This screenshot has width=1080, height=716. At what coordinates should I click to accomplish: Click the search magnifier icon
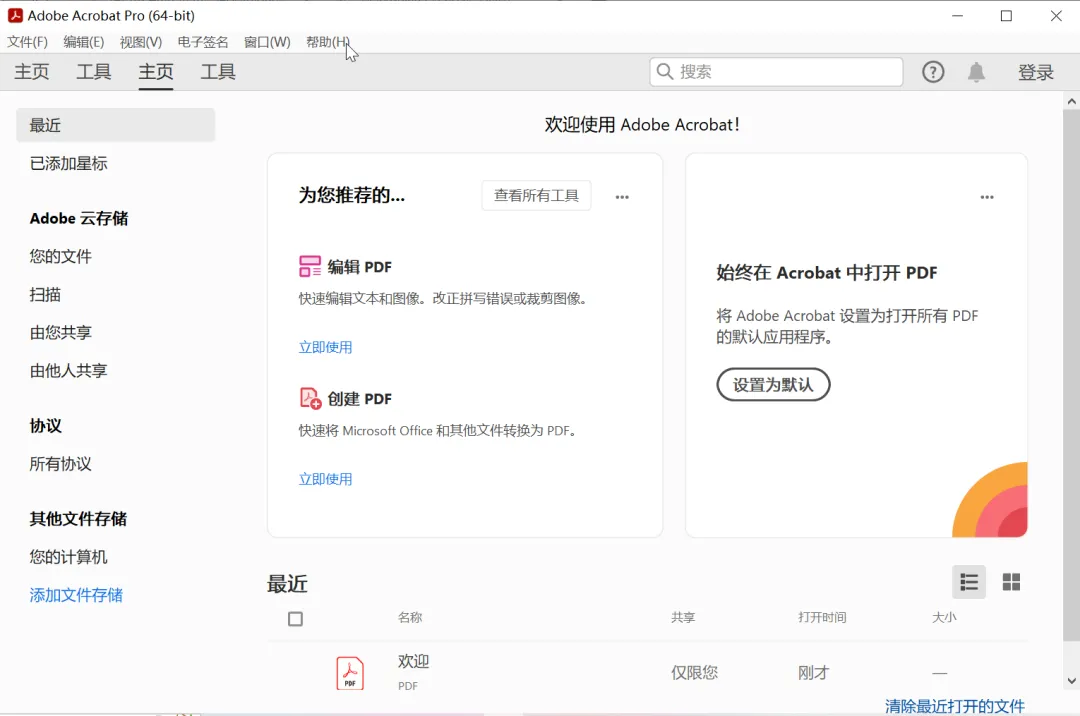click(x=665, y=72)
